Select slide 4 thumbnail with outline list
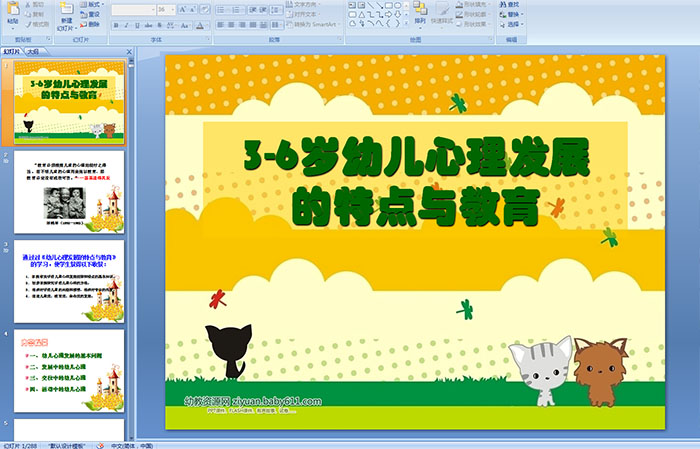 coord(69,371)
